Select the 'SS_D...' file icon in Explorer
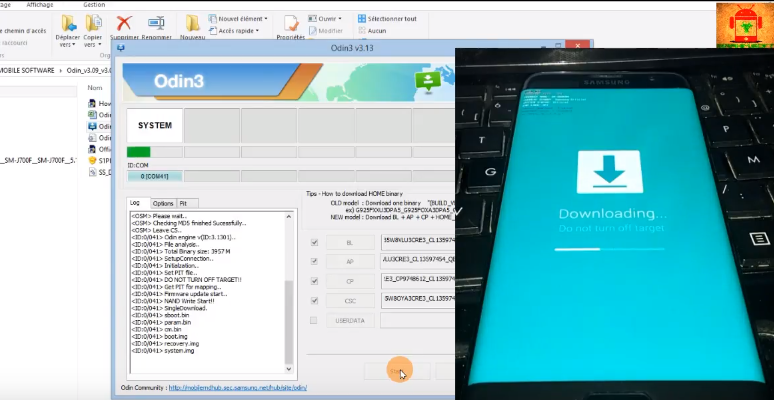Image resolution: width=774 pixels, height=400 pixels. click(x=92, y=172)
